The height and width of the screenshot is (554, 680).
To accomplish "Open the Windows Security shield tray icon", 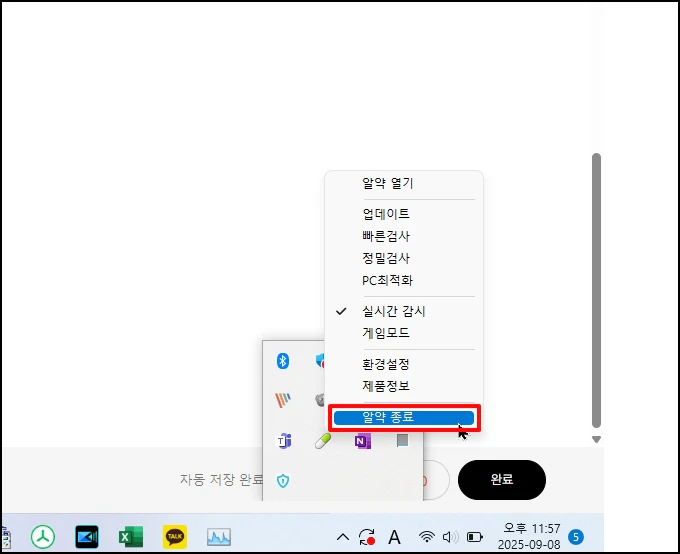I will 283,481.
